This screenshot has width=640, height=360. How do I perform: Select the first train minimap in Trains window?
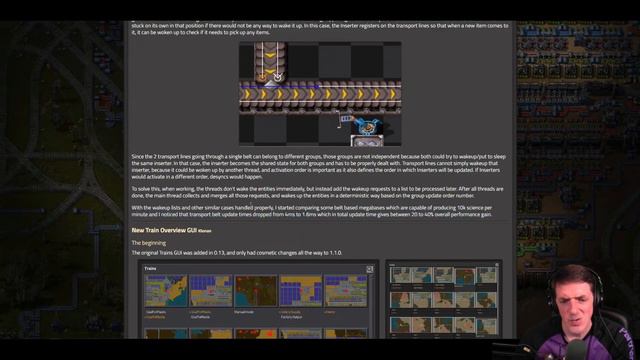tap(166, 291)
